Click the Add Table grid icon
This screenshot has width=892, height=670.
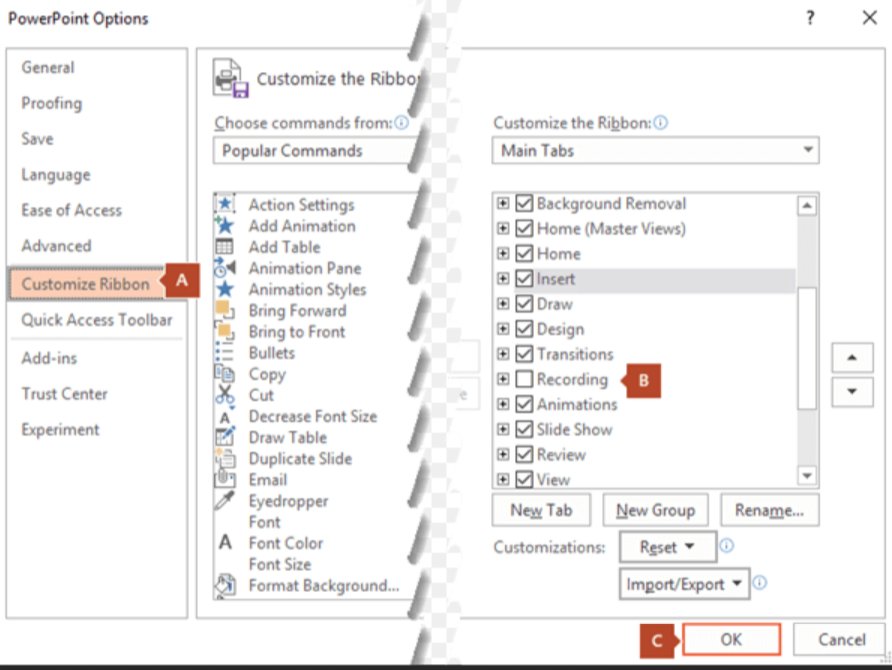(x=224, y=247)
